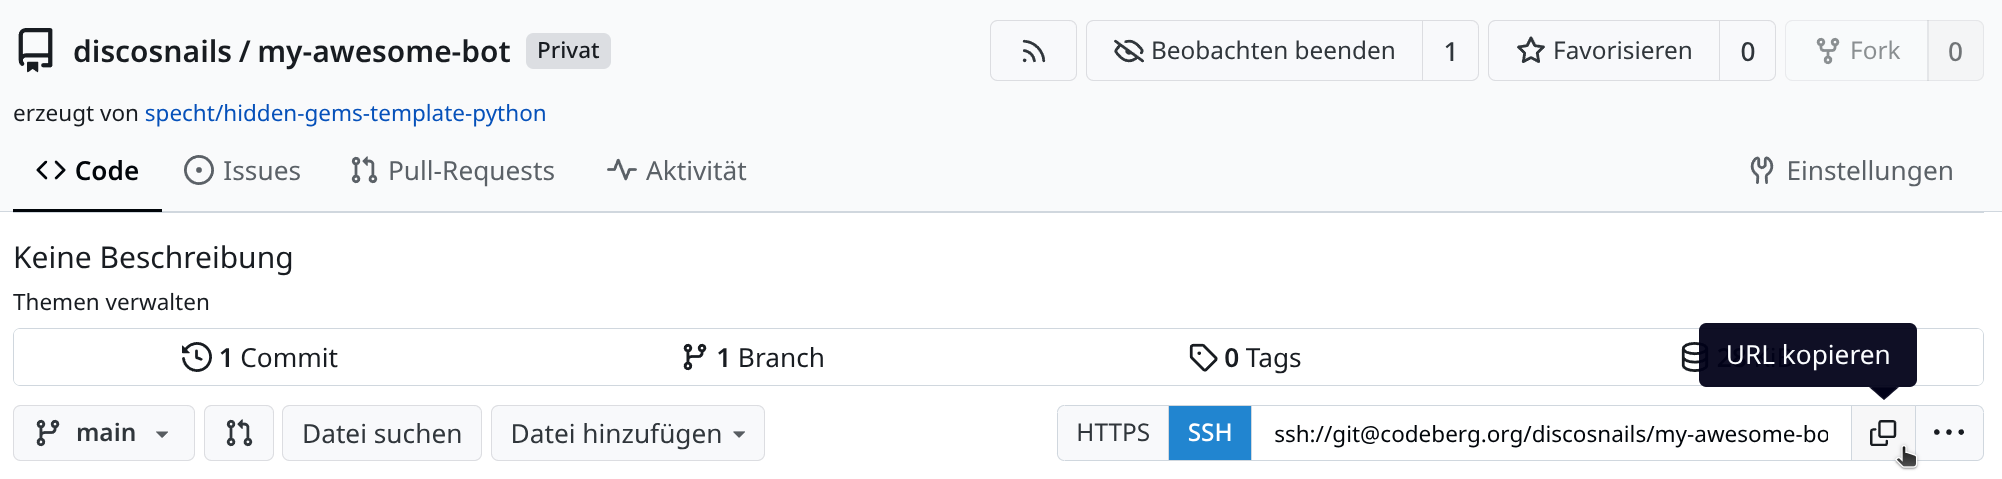Open the Issues tab
The height and width of the screenshot is (479, 2002).
click(243, 171)
